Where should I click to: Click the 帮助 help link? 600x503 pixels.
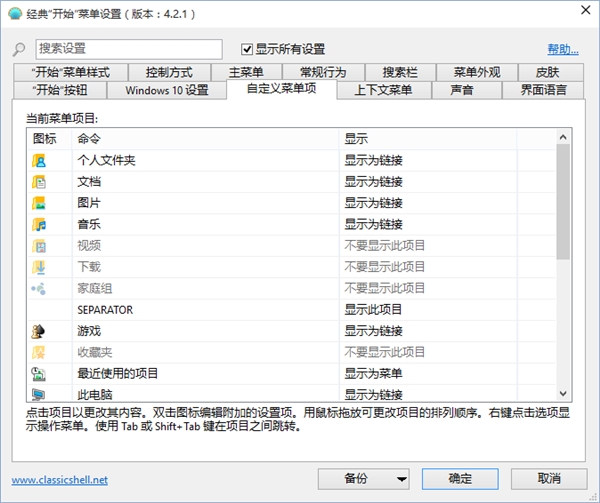point(562,49)
